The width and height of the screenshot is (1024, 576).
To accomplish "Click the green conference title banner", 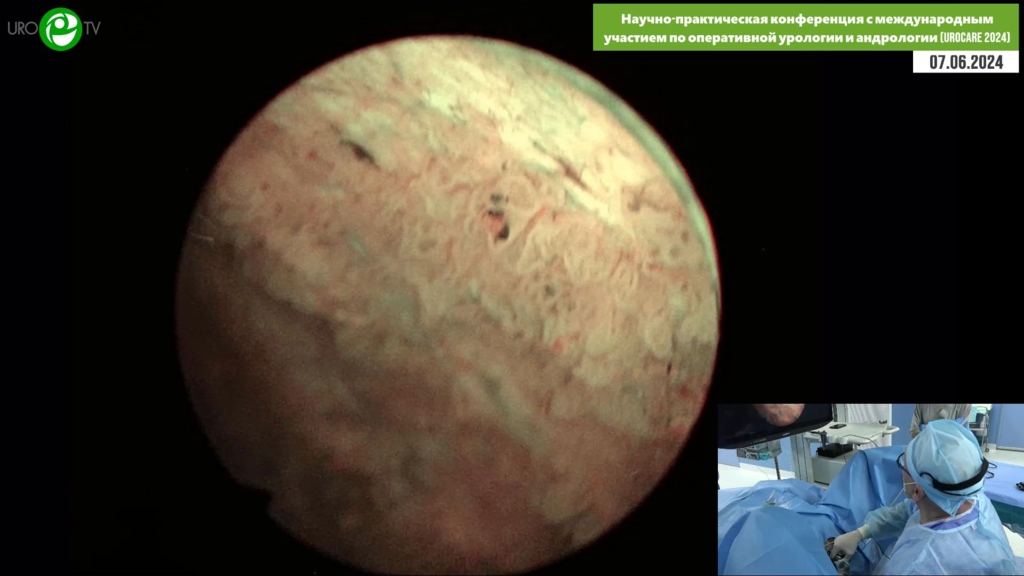I will (x=805, y=27).
